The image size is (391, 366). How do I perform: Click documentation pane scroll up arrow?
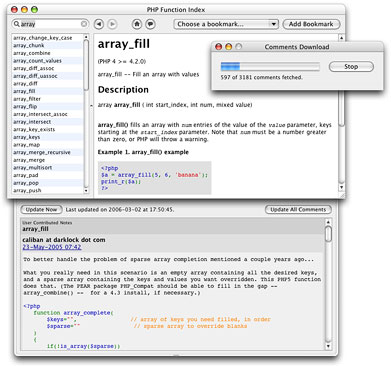(x=341, y=38)
